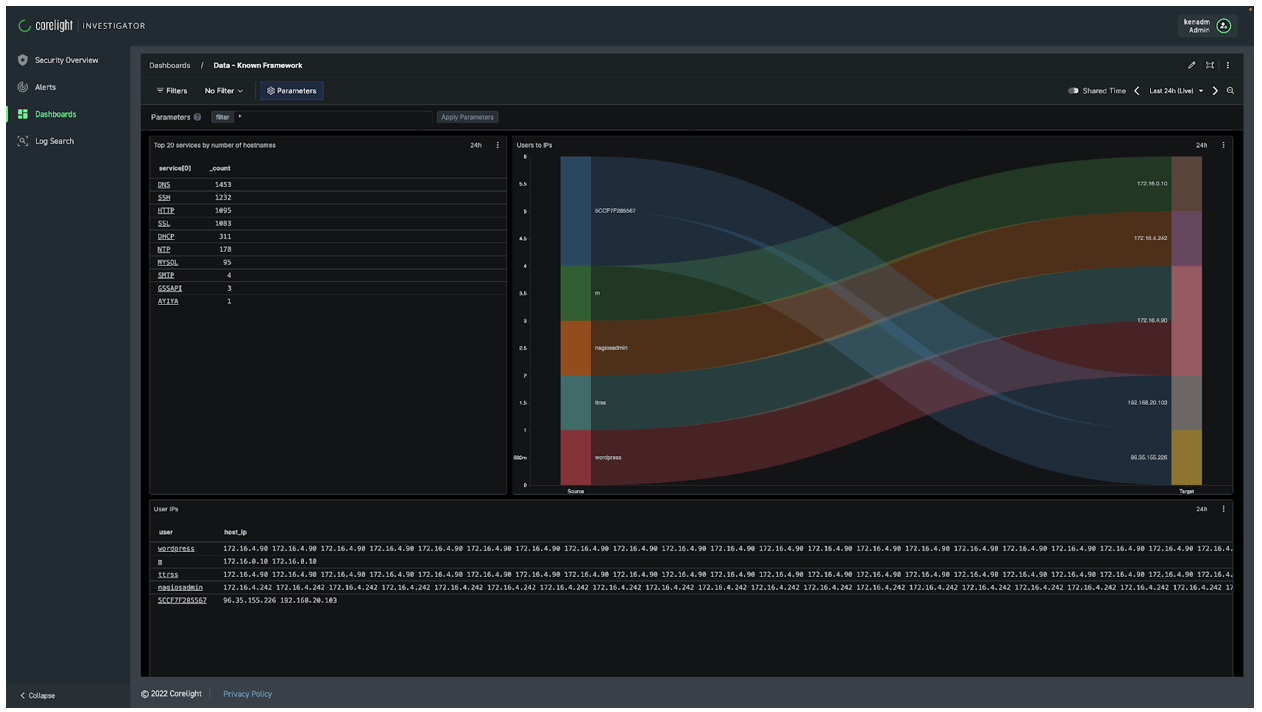Image resolution: width=1262 pixels, height=712 pixels.
Task: Click the Parameters help question icon
Action: click(x=197, y=117)
